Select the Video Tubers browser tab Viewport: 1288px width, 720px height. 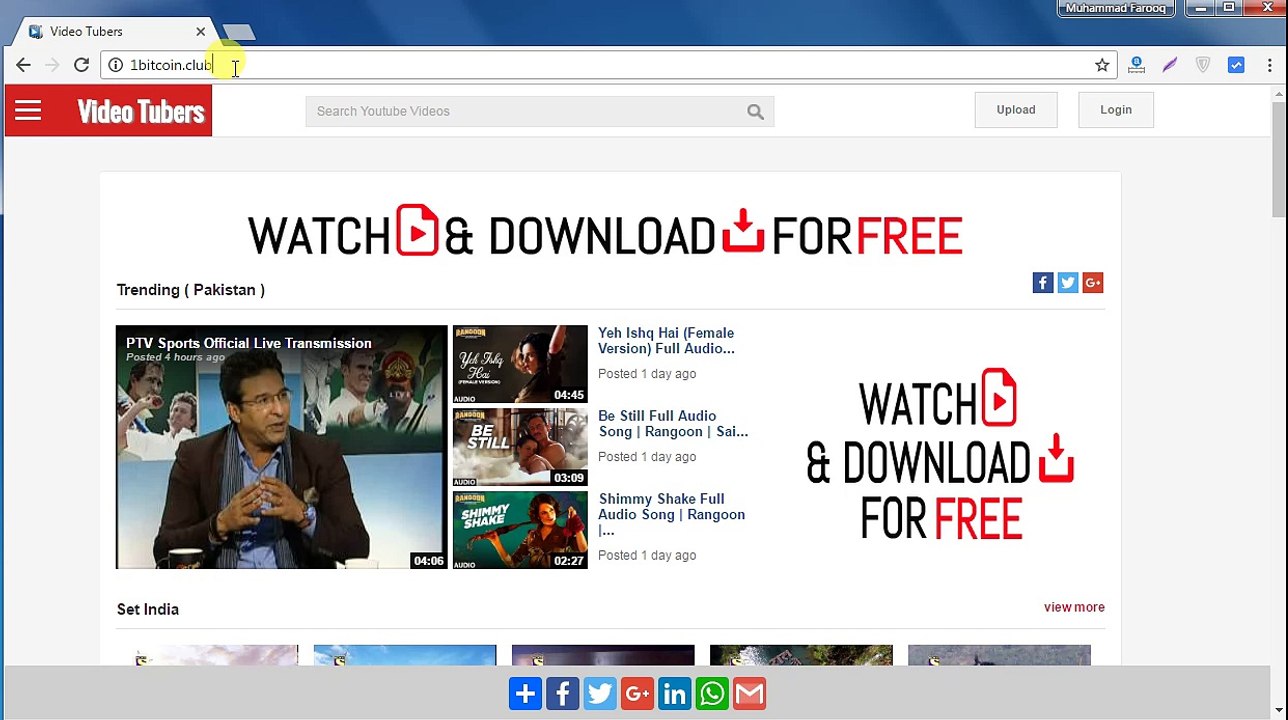pyautogui.click(x=110, y=31)
